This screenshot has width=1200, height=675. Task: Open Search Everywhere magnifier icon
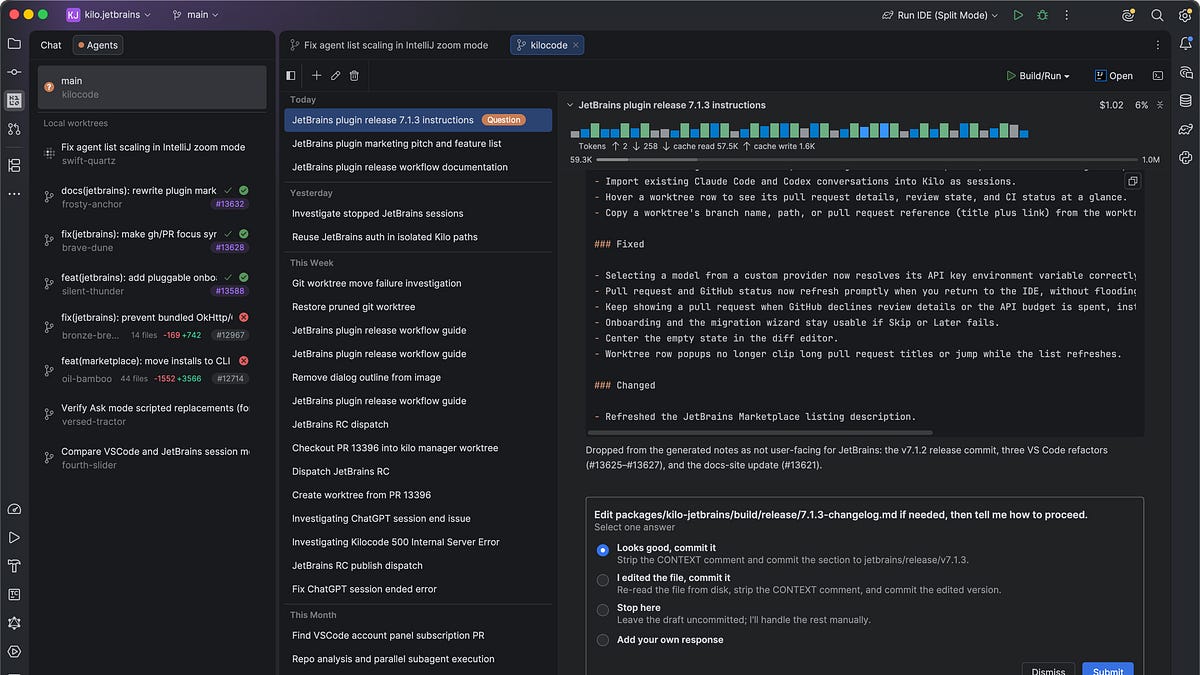coord(1157,15)
